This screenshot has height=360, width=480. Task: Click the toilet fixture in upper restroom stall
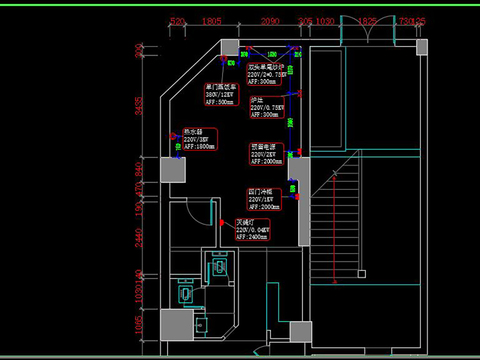(x=220, y=265)
